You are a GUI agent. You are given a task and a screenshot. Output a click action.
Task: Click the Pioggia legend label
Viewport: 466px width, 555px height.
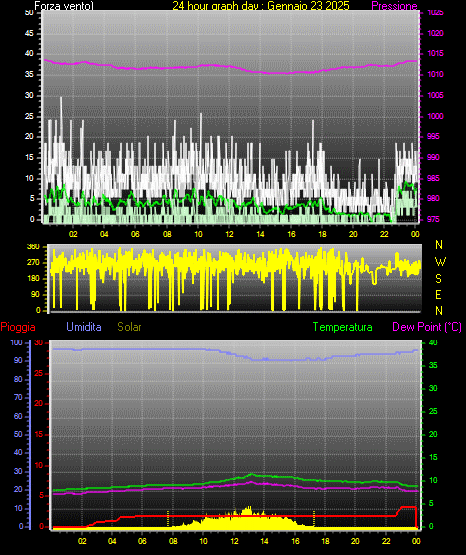click(18, 327)
